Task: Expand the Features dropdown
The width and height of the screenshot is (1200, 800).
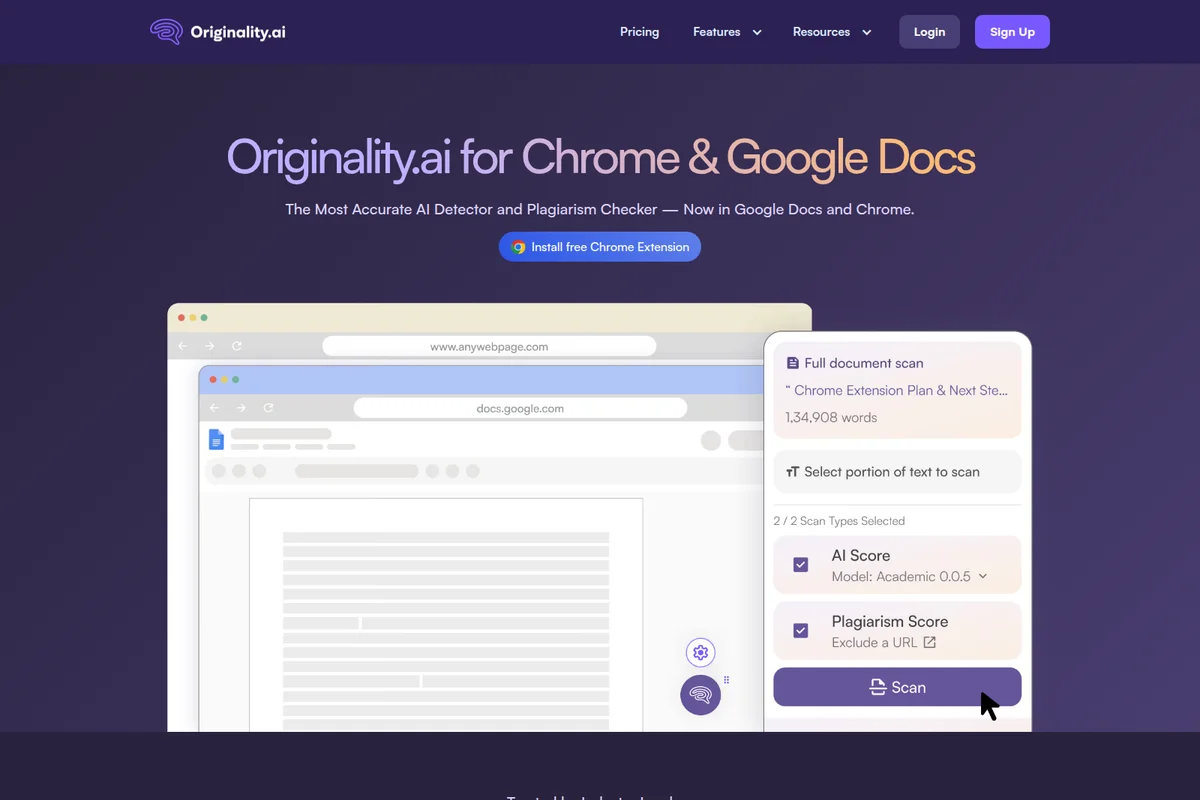Action: click(727, 32)
